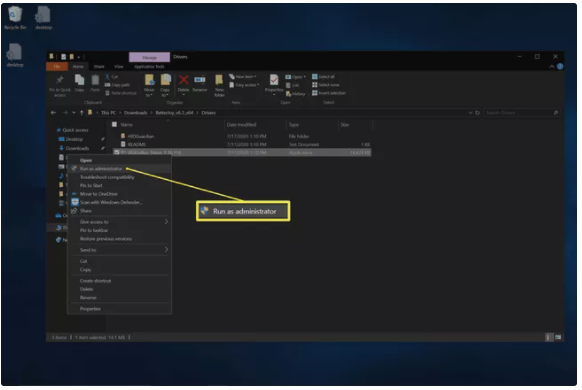Choose Pin to Start in the context menu
Screen dimensions: 582x390
pyautogui.click(x=119, y=186)
